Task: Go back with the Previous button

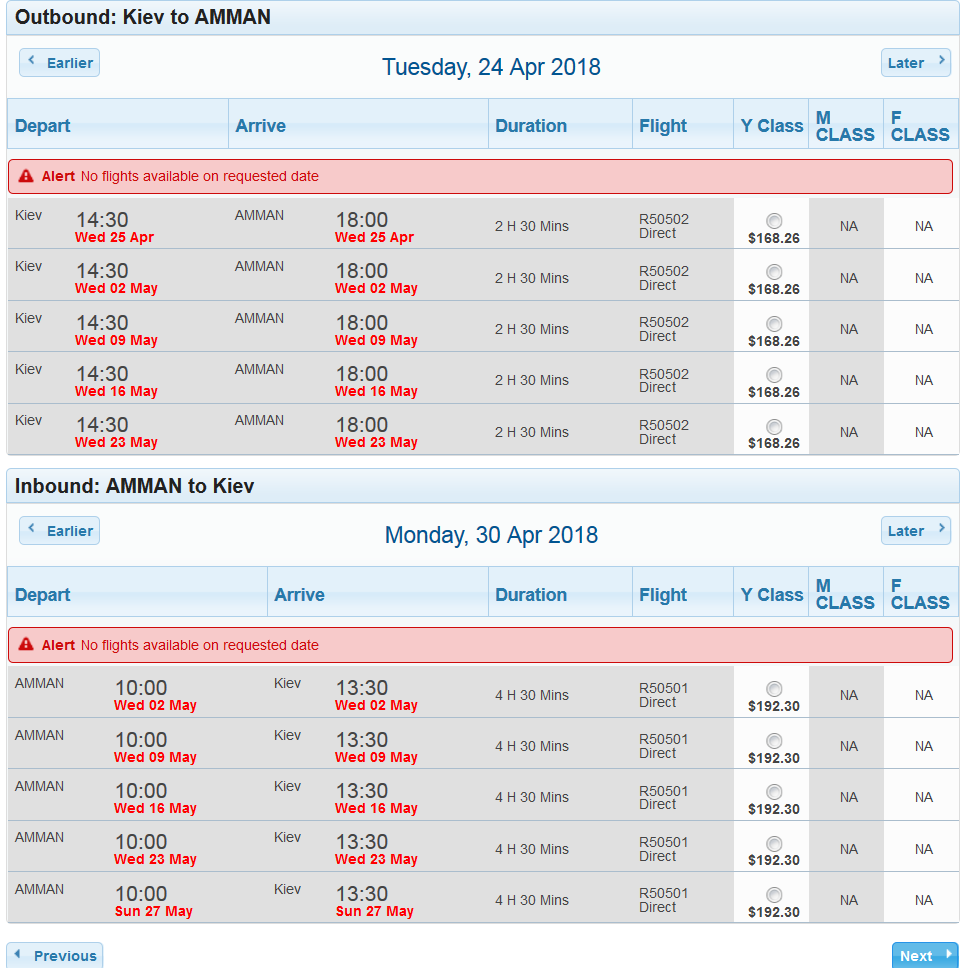Action: pos(55,955)
